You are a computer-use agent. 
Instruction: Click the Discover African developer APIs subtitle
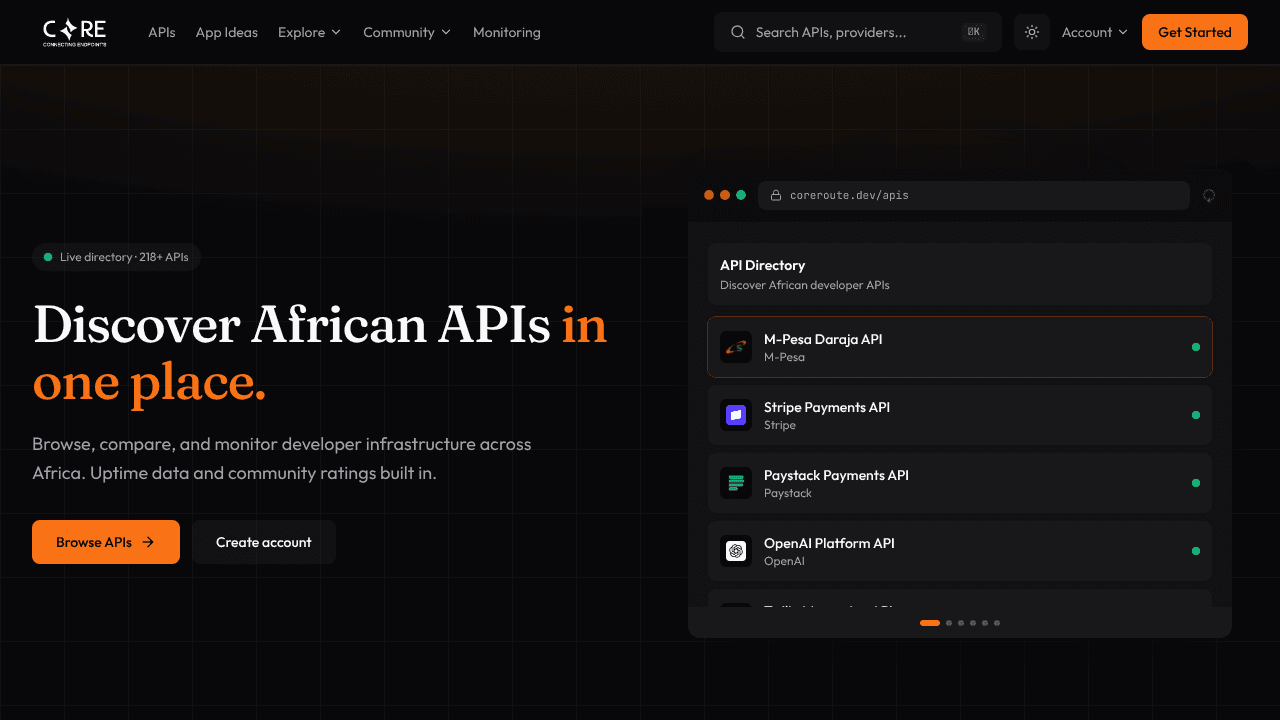click(805, 285)
